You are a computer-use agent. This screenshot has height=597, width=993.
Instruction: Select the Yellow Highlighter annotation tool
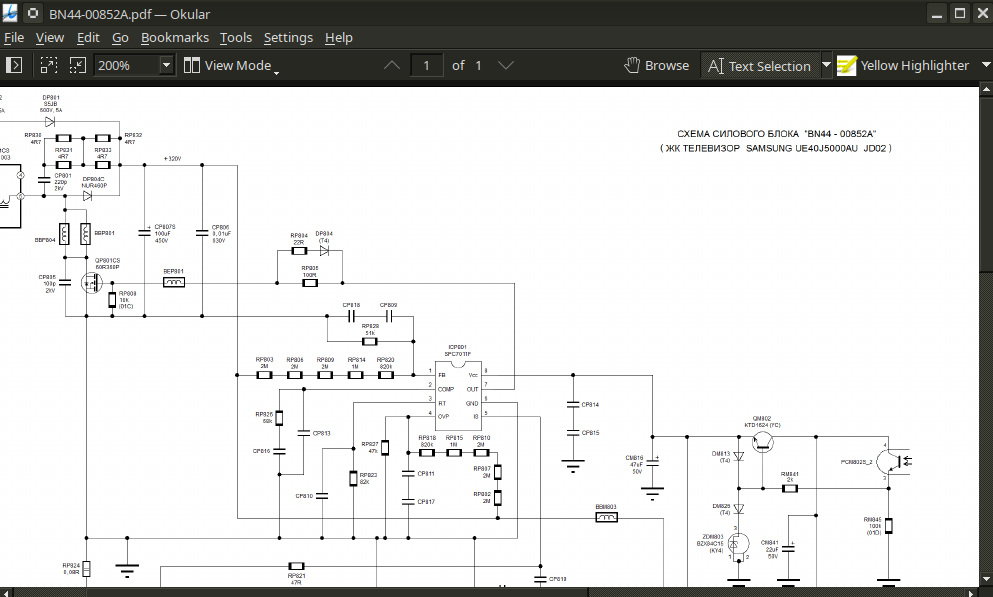coord(904,65)
